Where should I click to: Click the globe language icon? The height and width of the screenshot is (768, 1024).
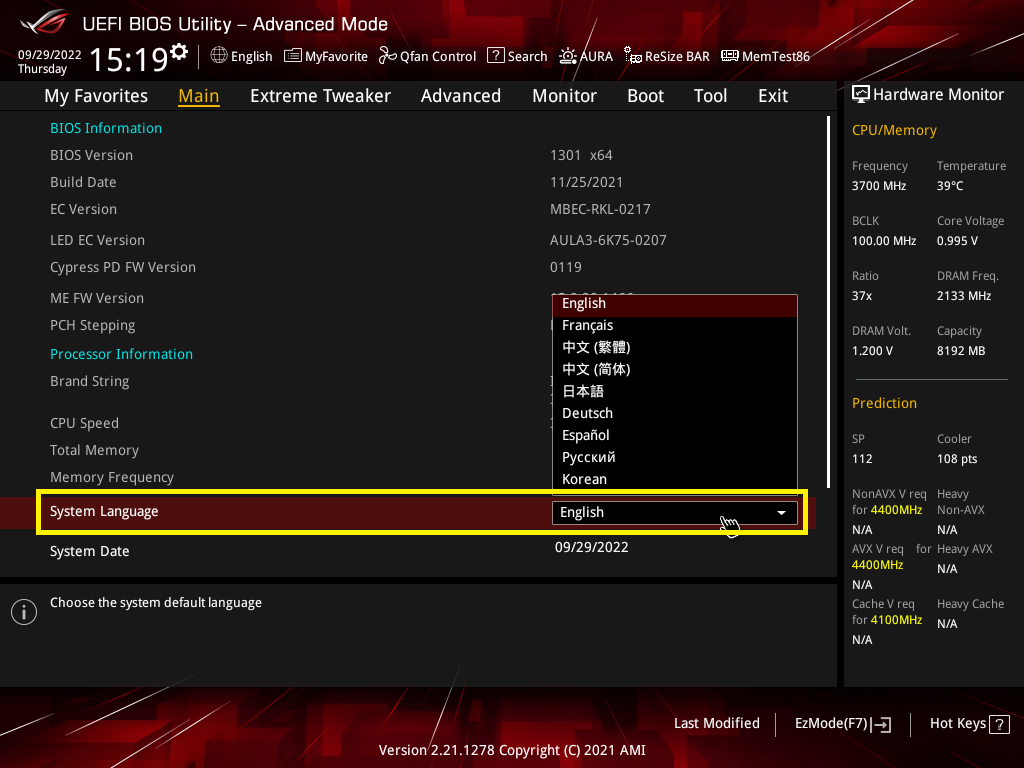tap(219, 56)
